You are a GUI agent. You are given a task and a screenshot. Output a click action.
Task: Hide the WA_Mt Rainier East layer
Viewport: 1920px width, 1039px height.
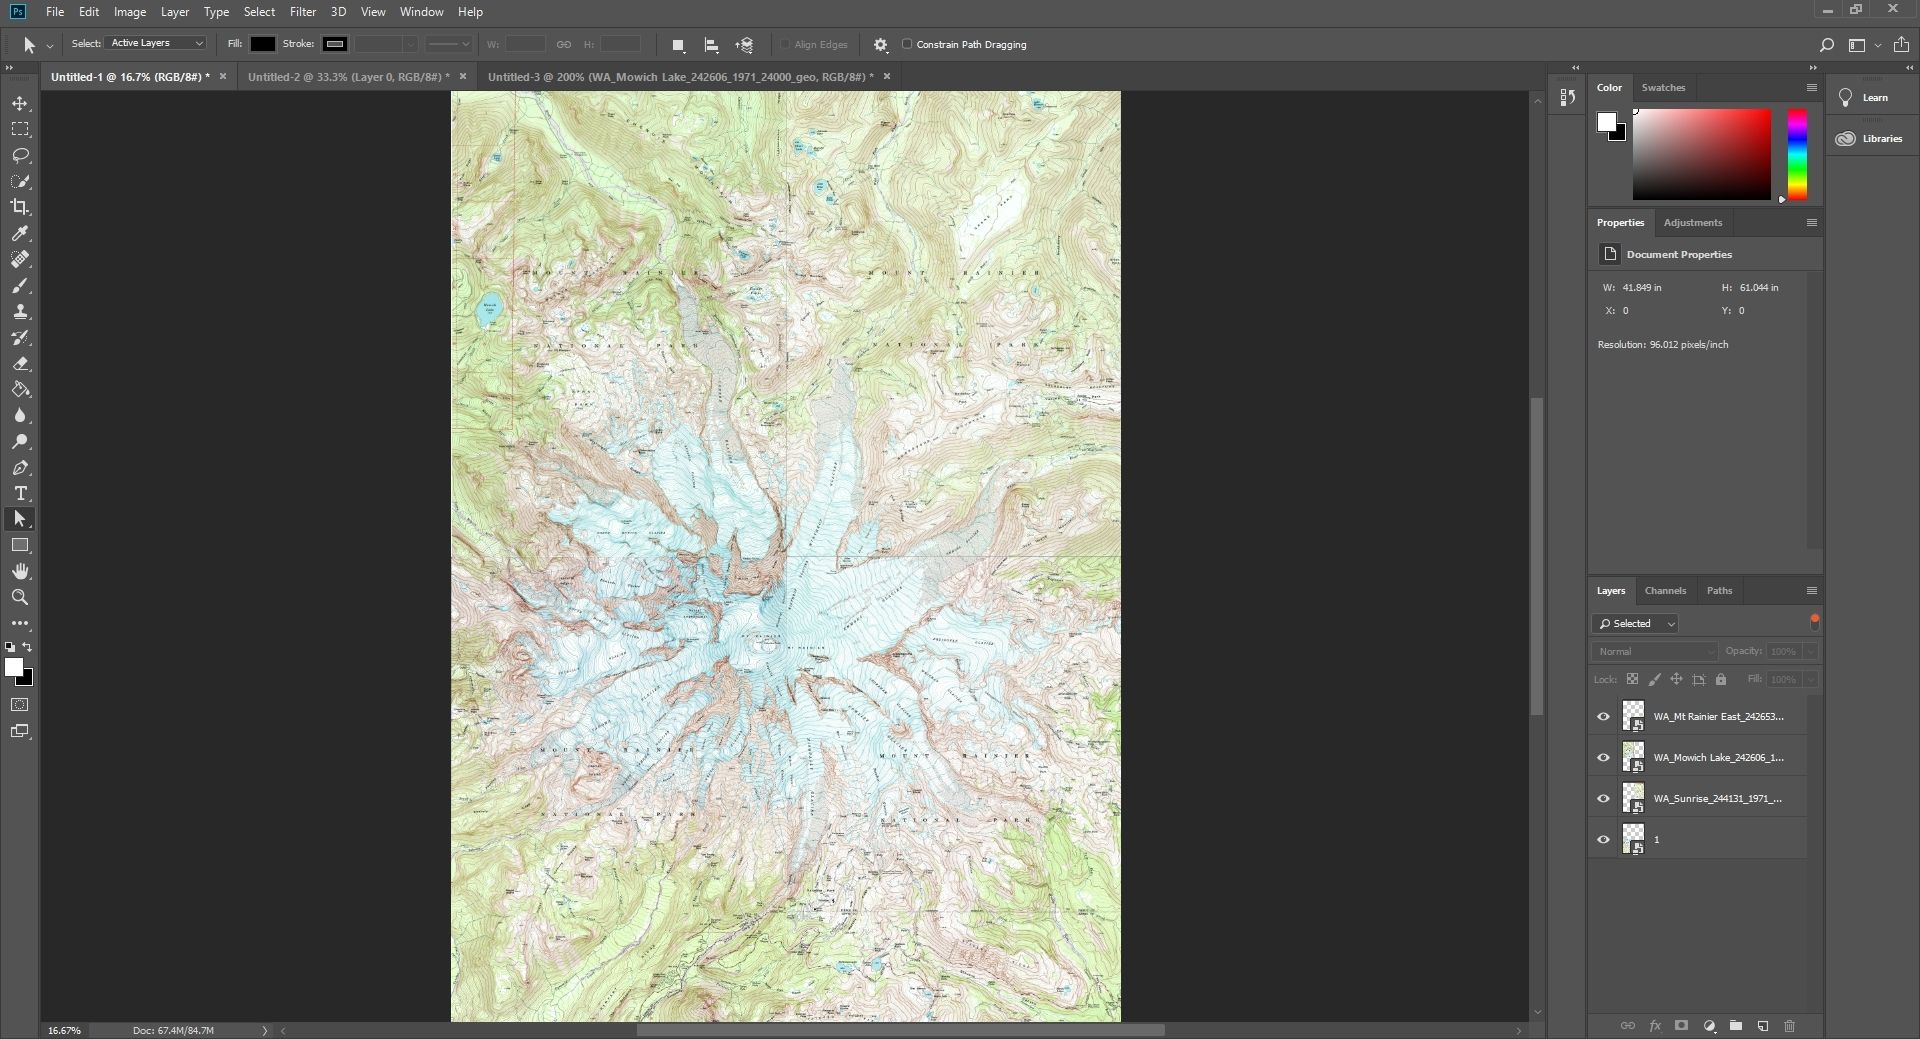[x=1603, y=716]
